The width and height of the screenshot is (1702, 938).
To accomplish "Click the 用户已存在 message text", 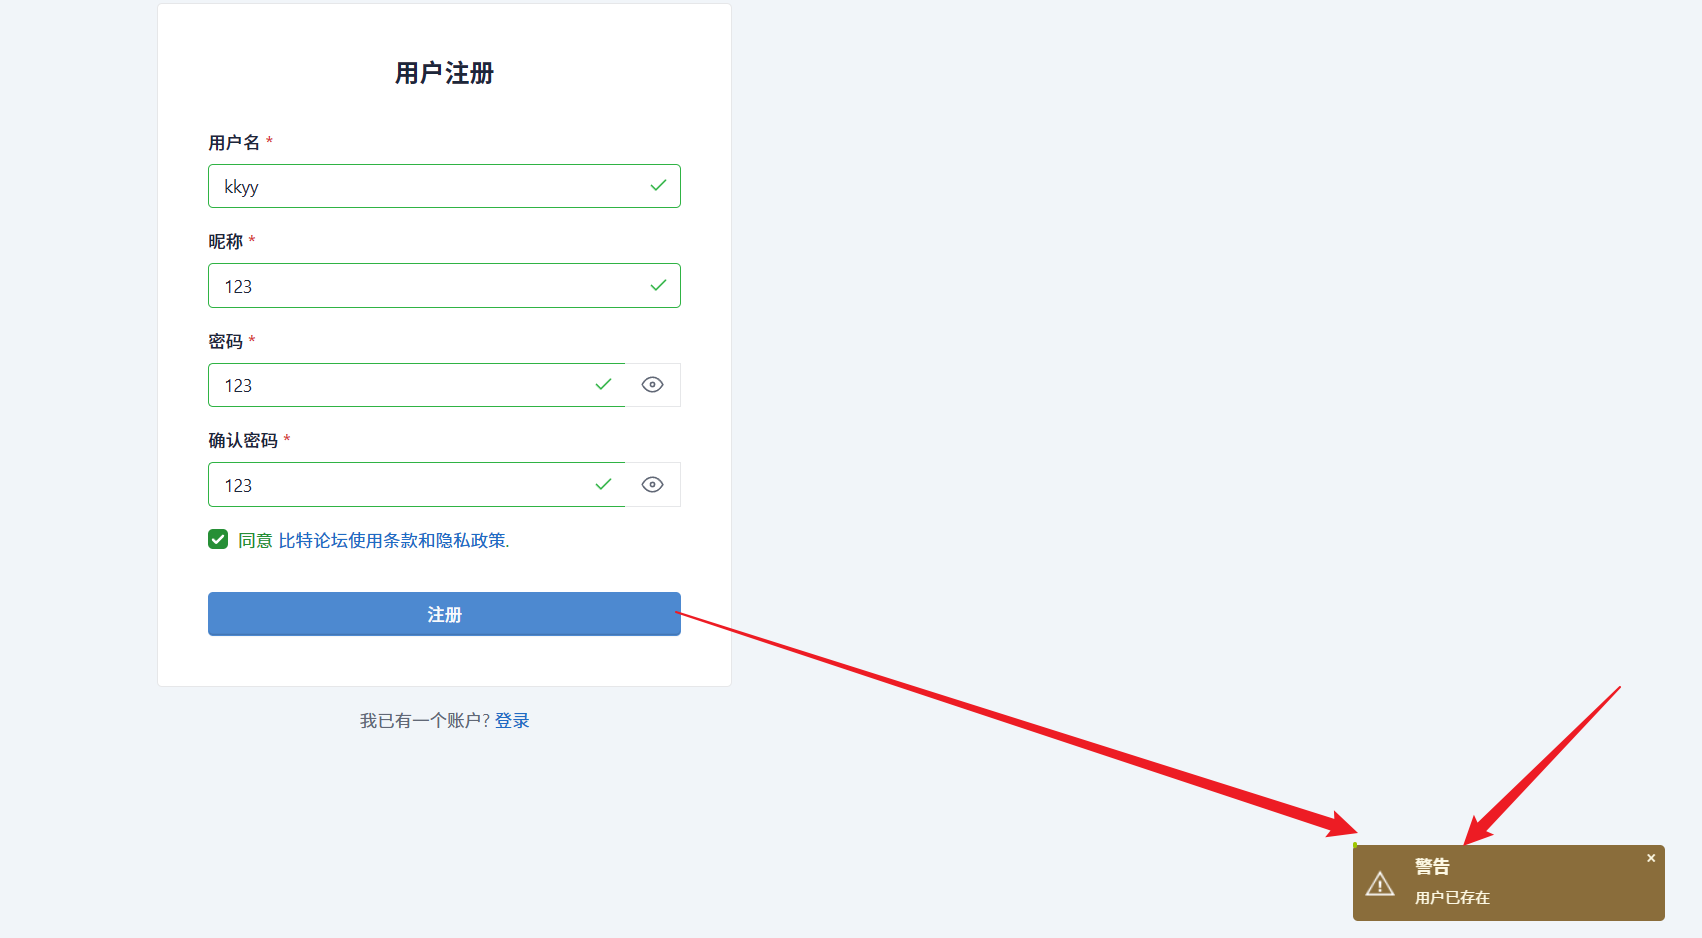I will pos(1452,898).
